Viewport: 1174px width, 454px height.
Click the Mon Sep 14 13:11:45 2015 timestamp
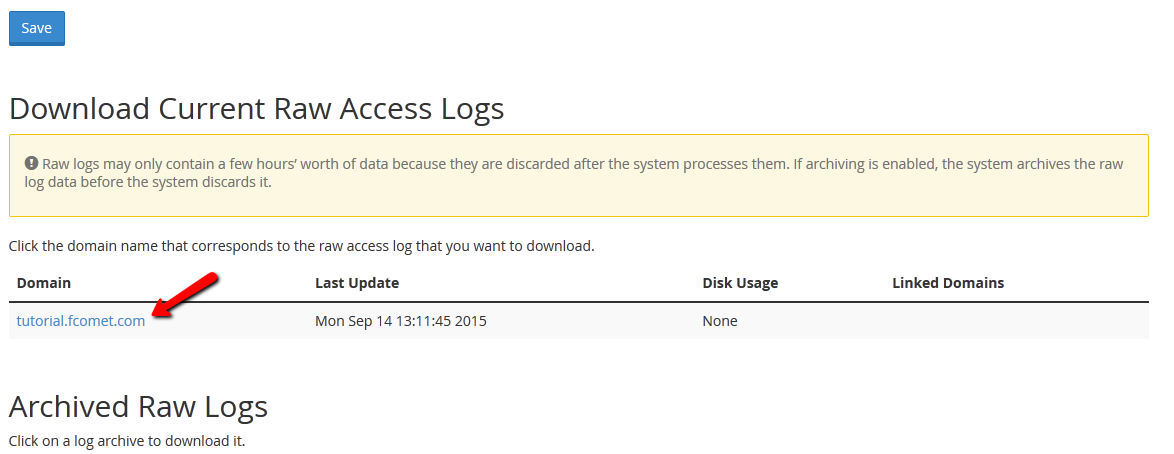tap(401, 321)
